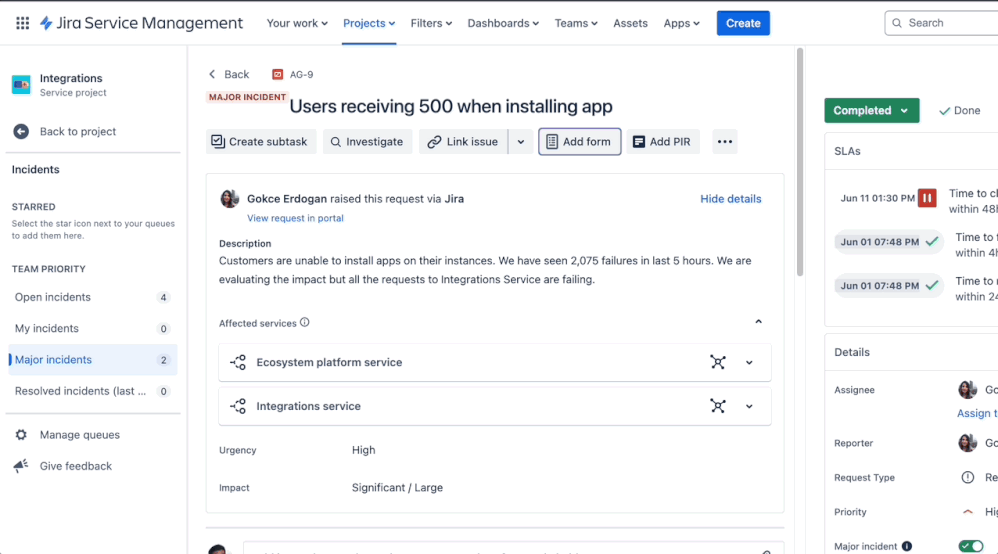Viewport: 998px width, 554px height.
Task: Click Gokce Erdogan's avatar in request header
Action: pyautogui.click(x=229, y=199)
